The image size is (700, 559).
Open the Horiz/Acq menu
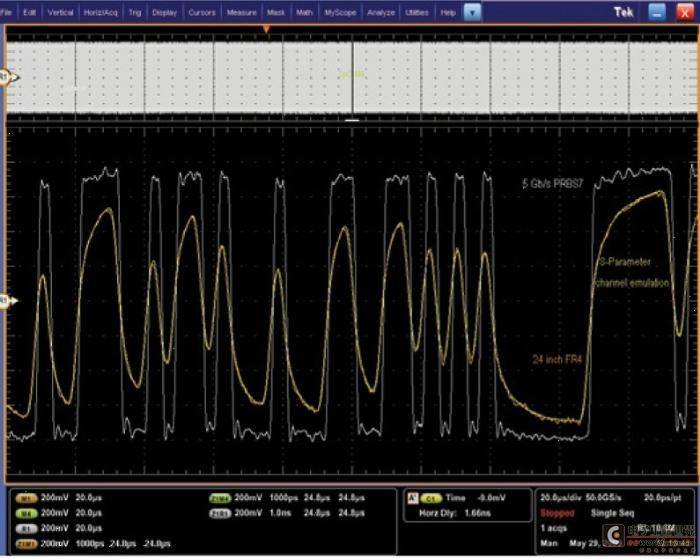click(x=100, y=13)
